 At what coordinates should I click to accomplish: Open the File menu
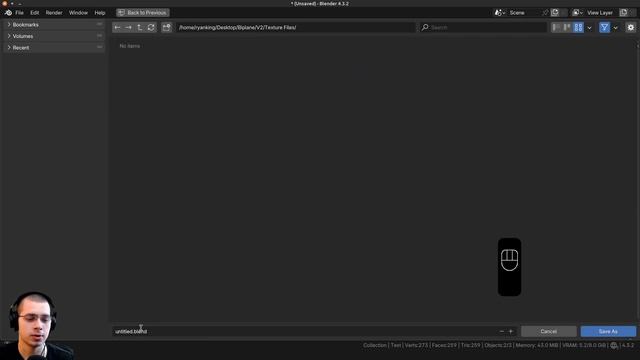point(19,13)
